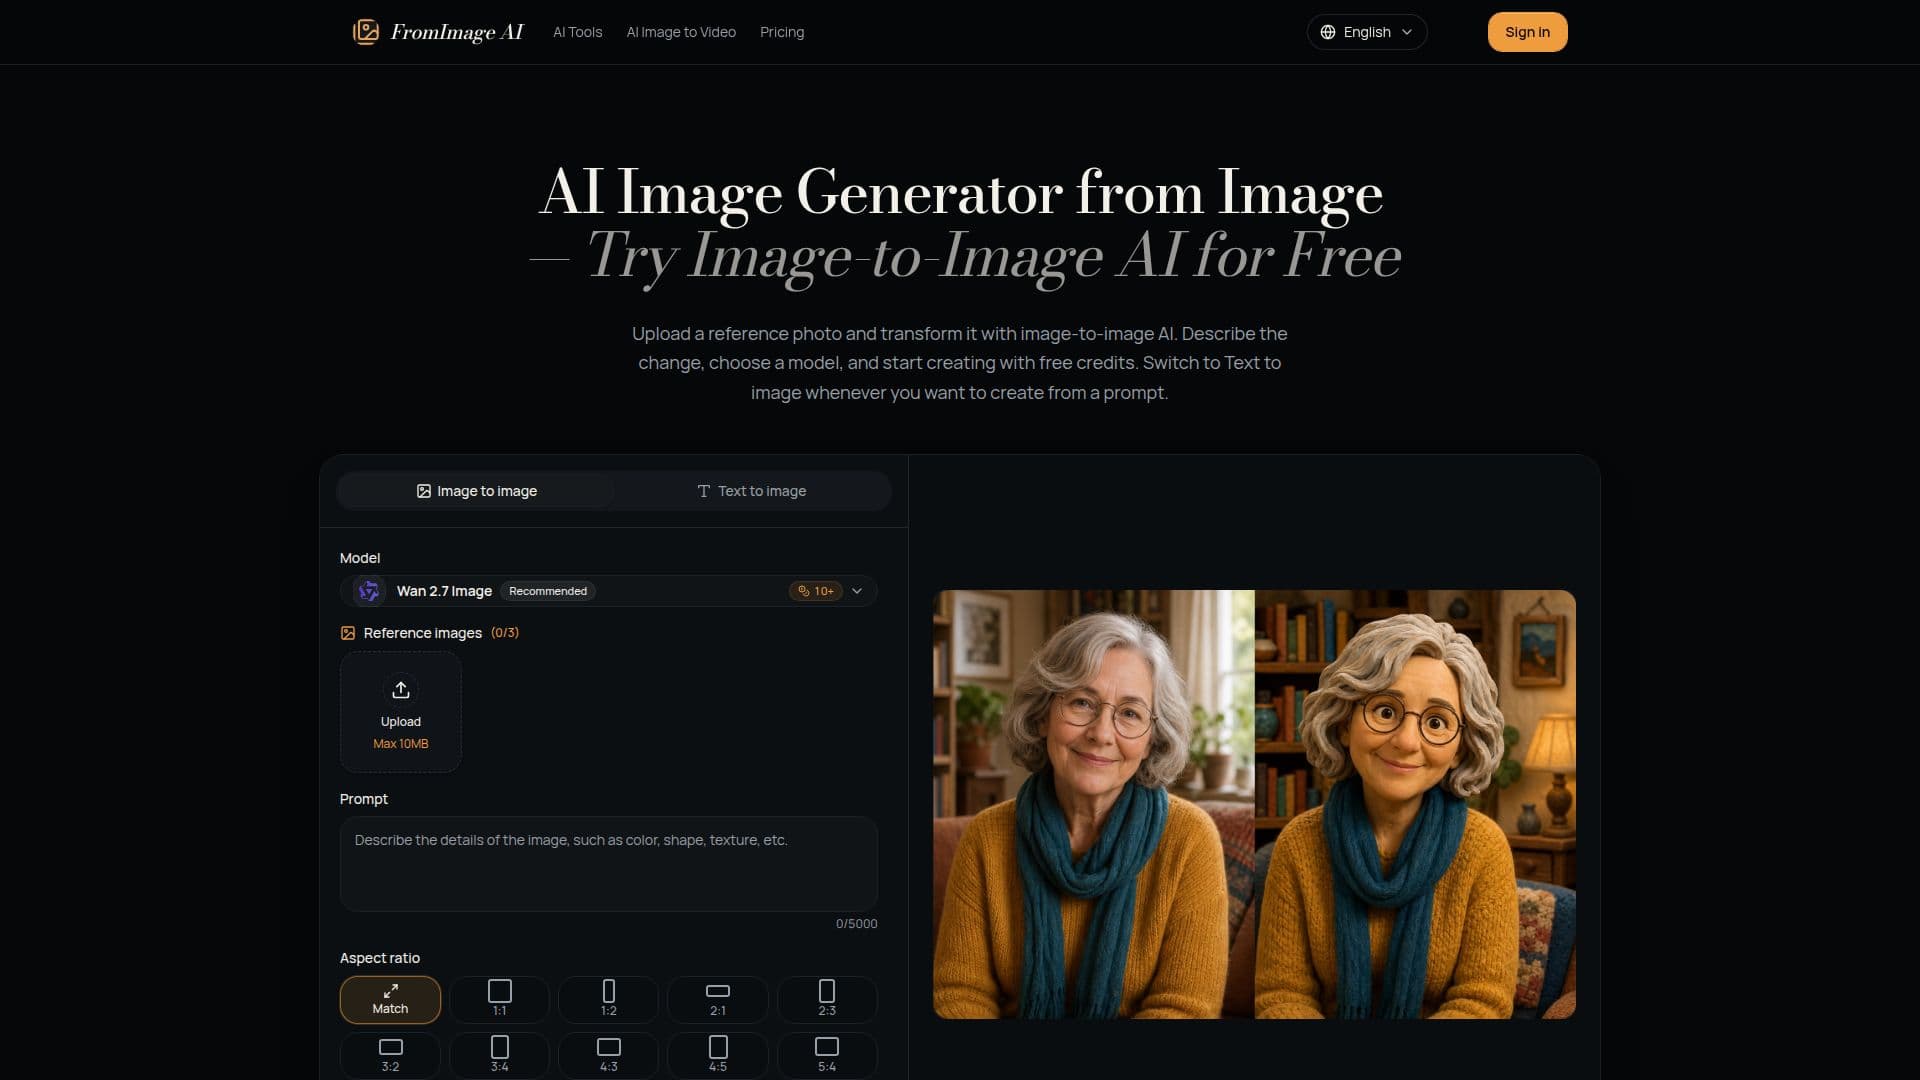Viewport: 1920px width, 1080px height.
Task: Click the credits coin icon showing 10+
Action: (x=803, y=591)
